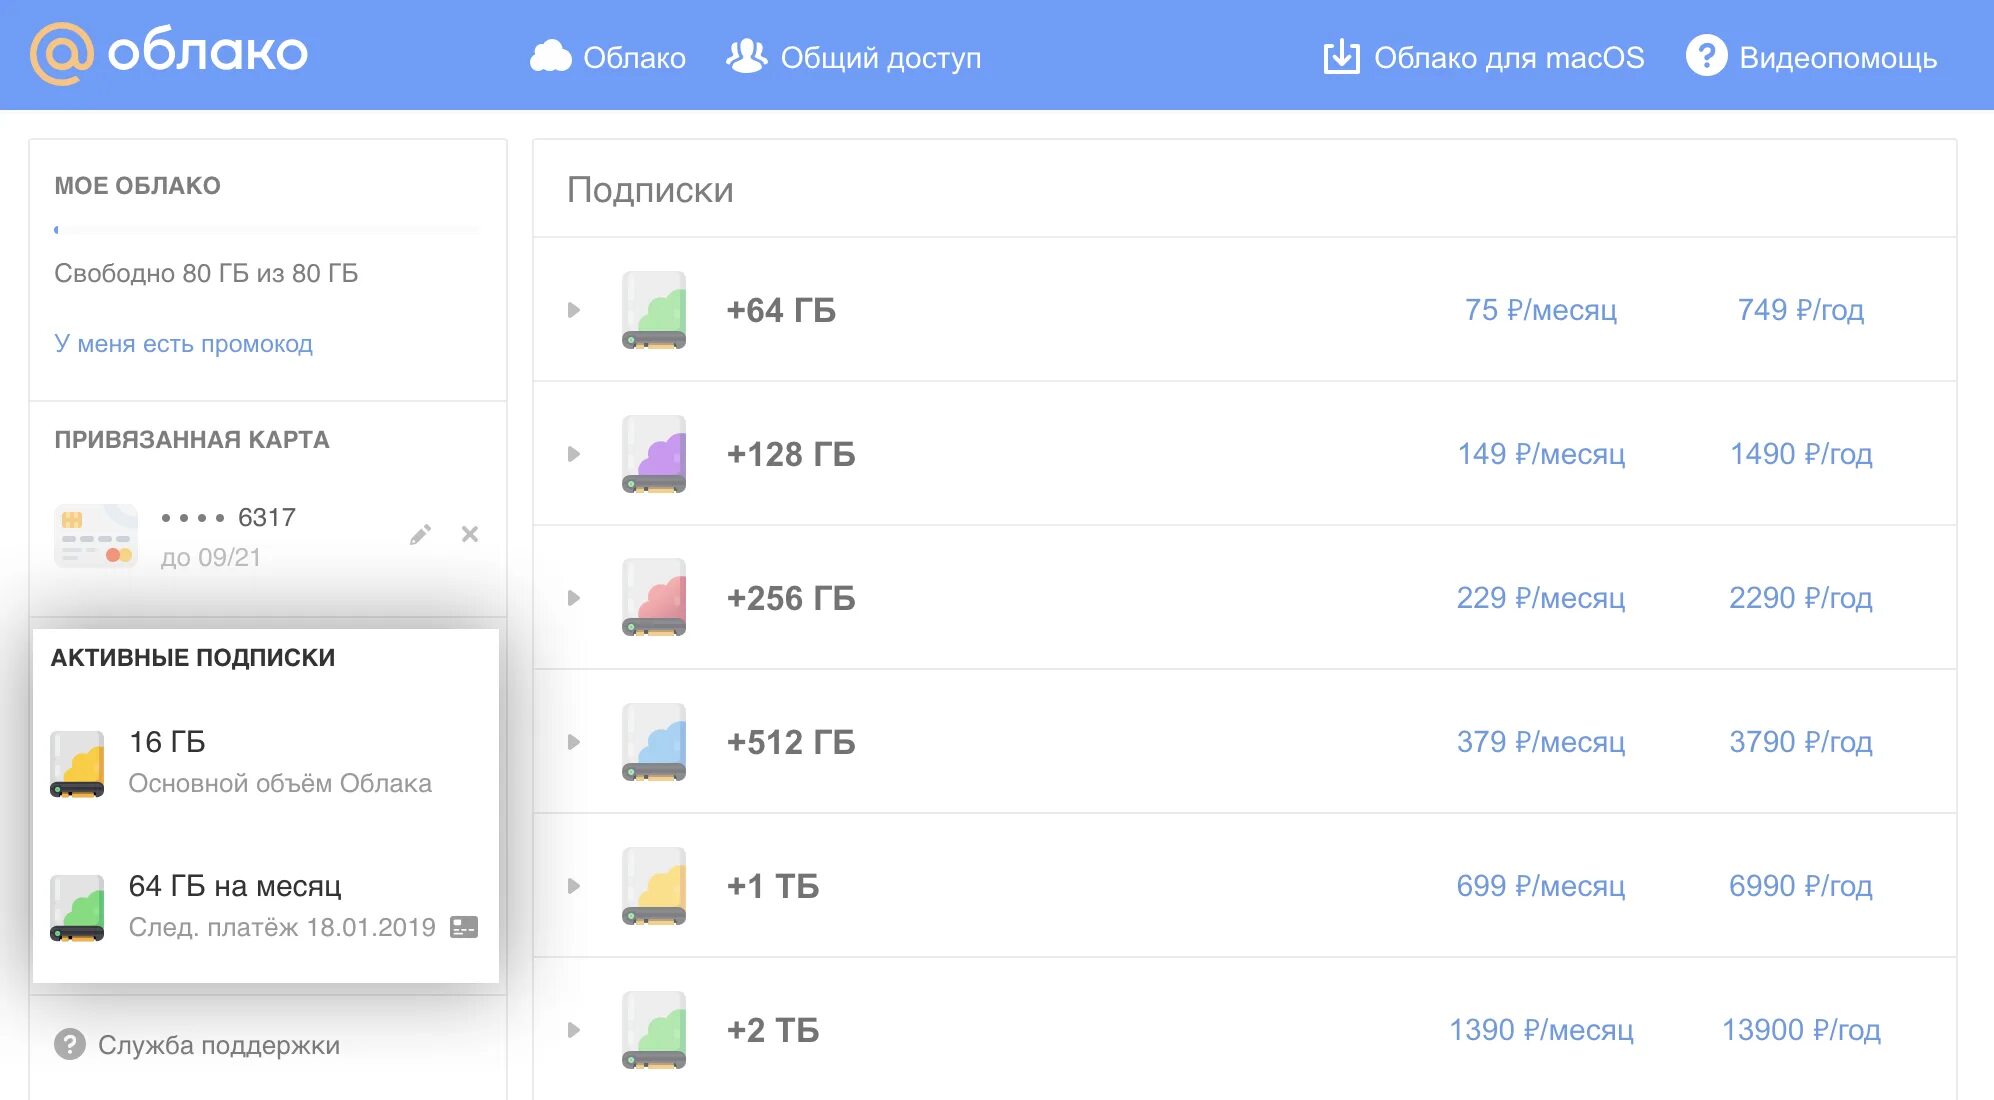Click the green cloud drive icon for +64 ГБ

(x=654, y=310)
